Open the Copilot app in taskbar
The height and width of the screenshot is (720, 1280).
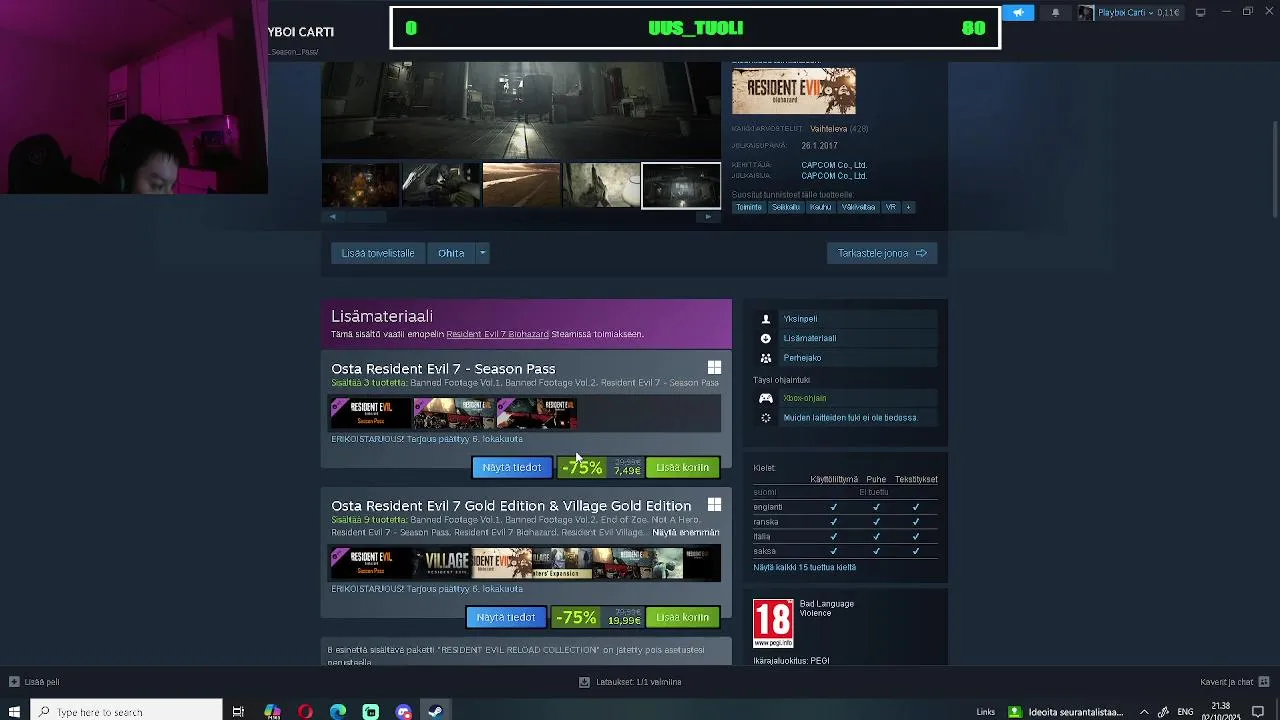[x=272, y=712]
